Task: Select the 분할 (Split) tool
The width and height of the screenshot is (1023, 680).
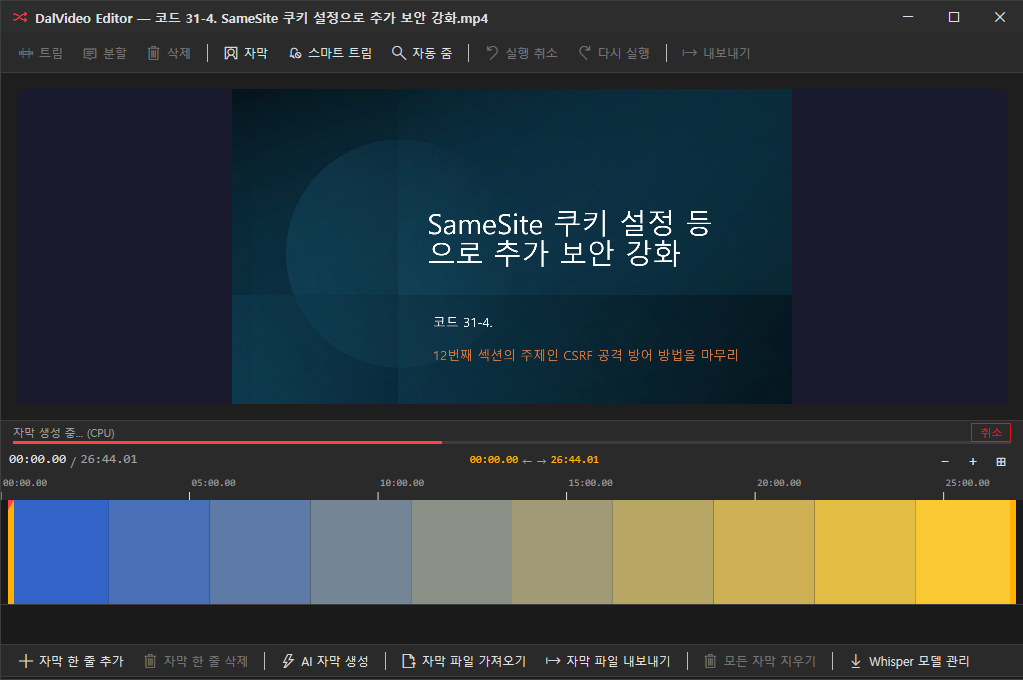Action: (x=103, y=53)
